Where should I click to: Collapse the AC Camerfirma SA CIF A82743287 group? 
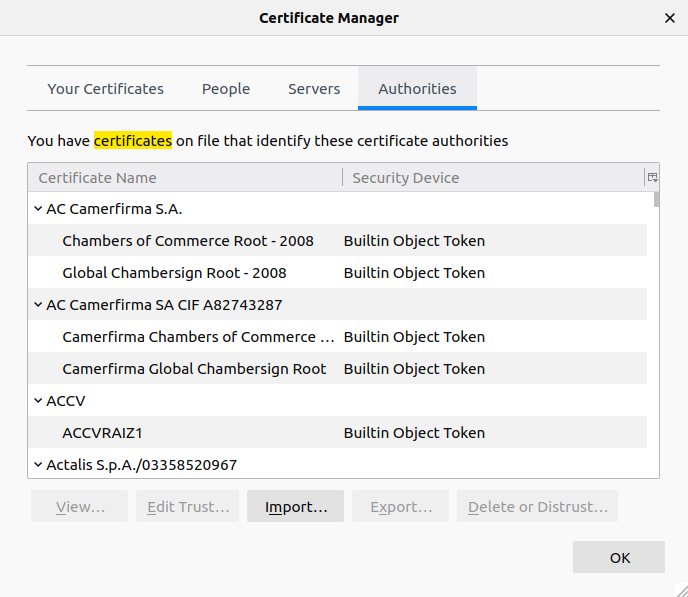click(x=38, y=305)
